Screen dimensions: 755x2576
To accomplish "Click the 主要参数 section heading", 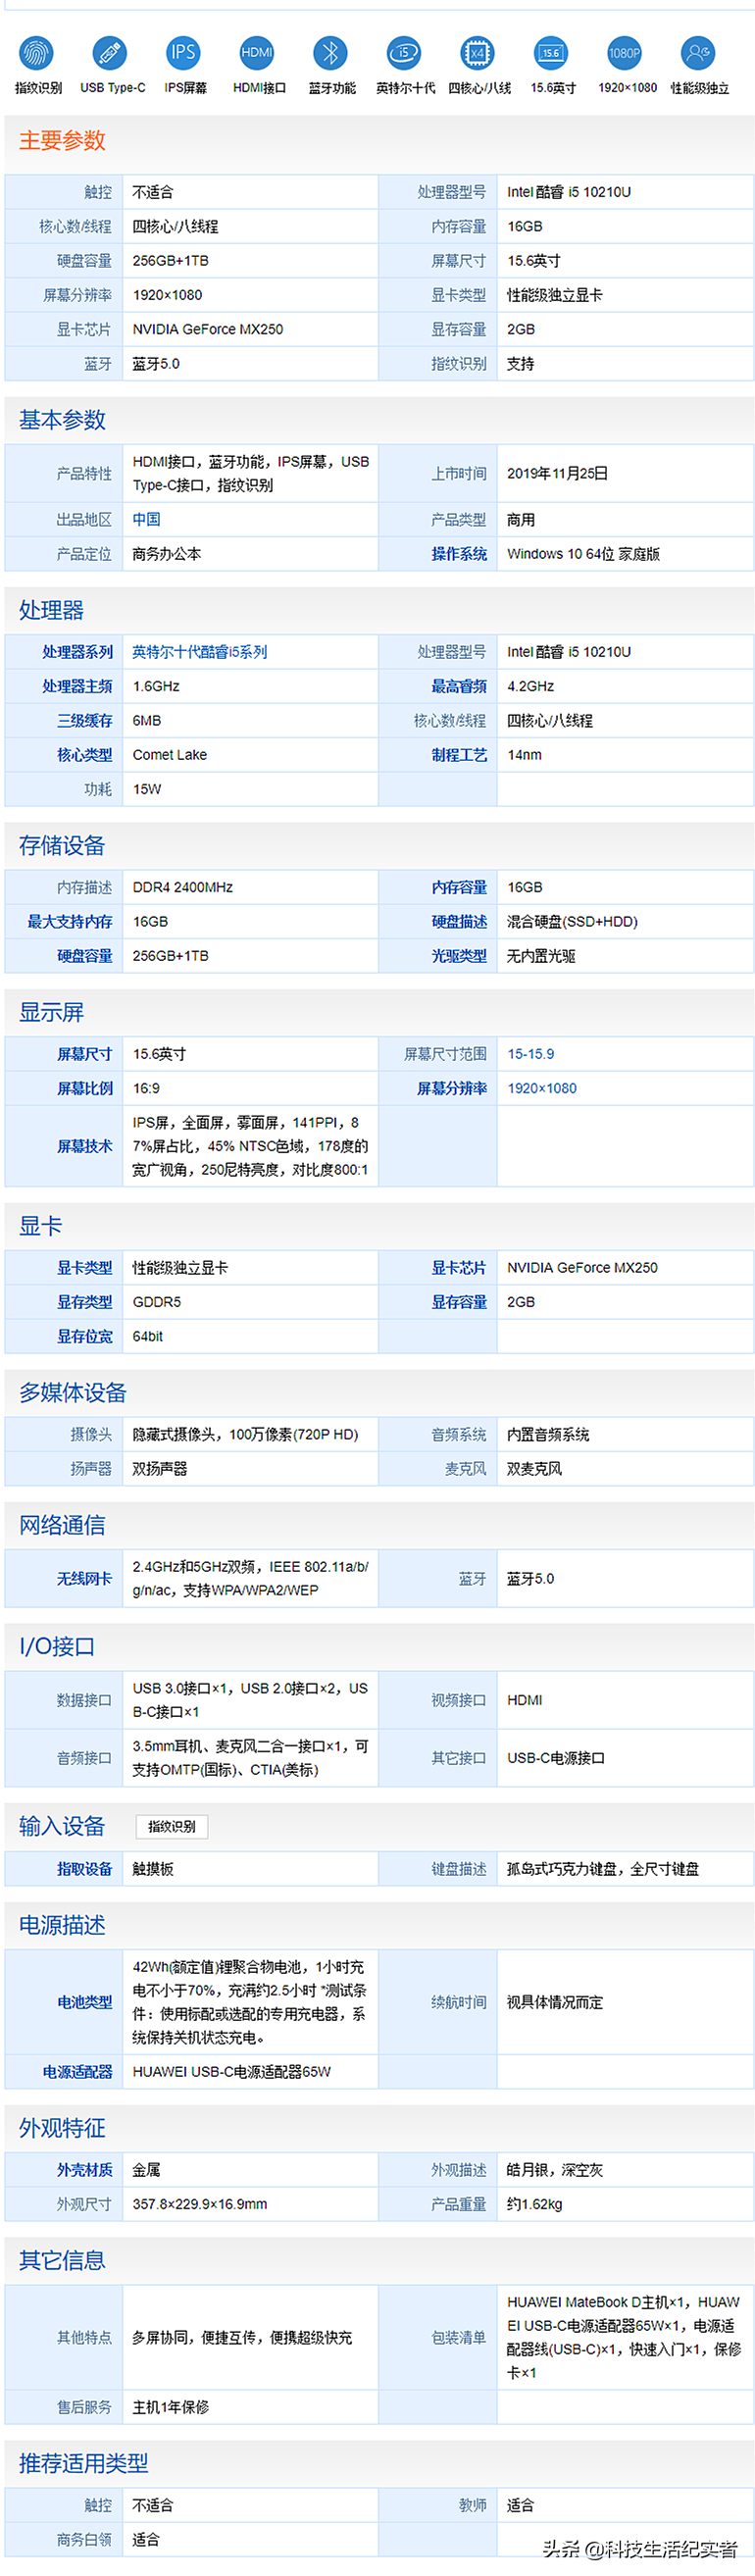I will (62, 141).
